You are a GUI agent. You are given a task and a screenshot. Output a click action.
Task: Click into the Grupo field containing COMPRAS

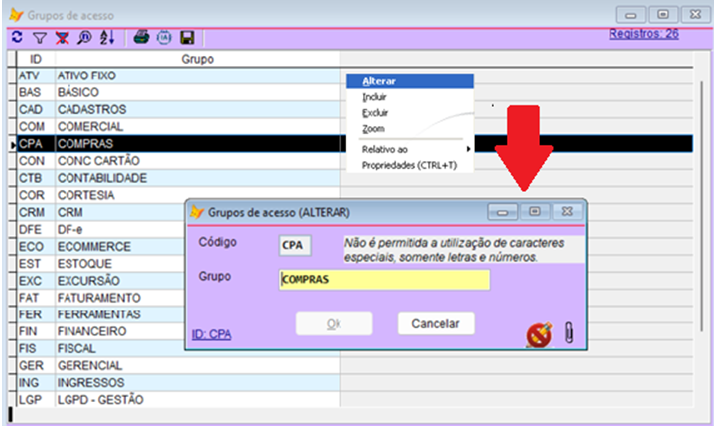point(384,280)
